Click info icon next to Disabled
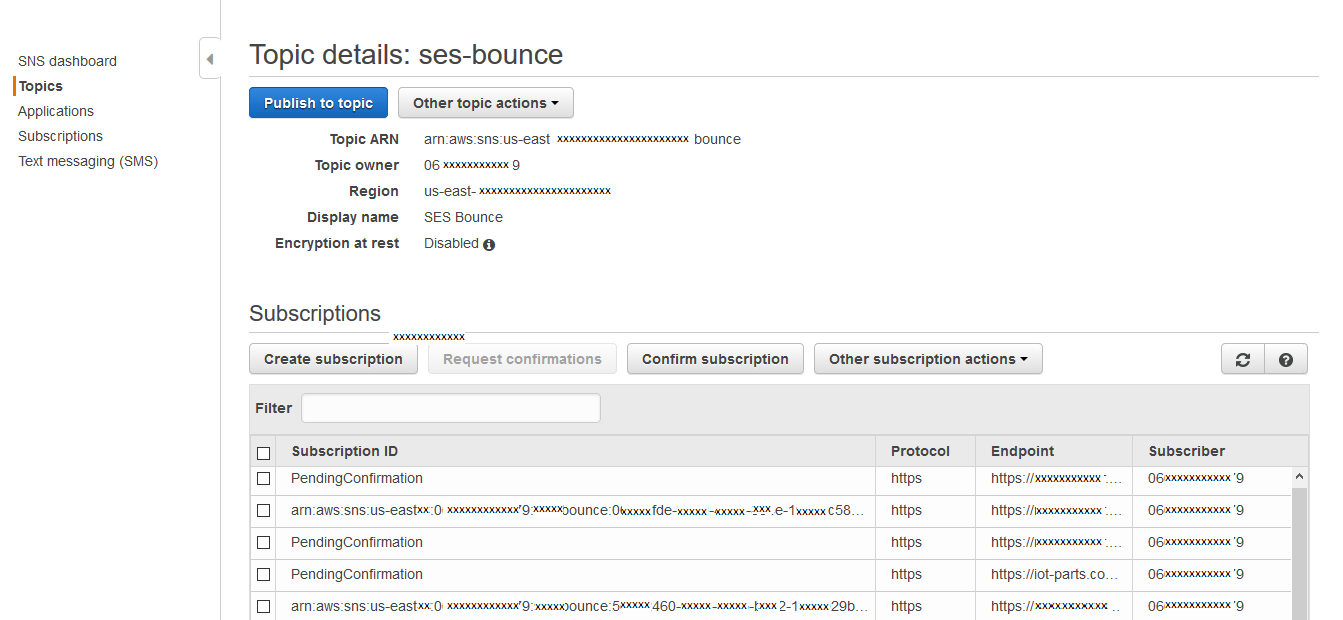The image size is (1343, 620). click(489, 244)
